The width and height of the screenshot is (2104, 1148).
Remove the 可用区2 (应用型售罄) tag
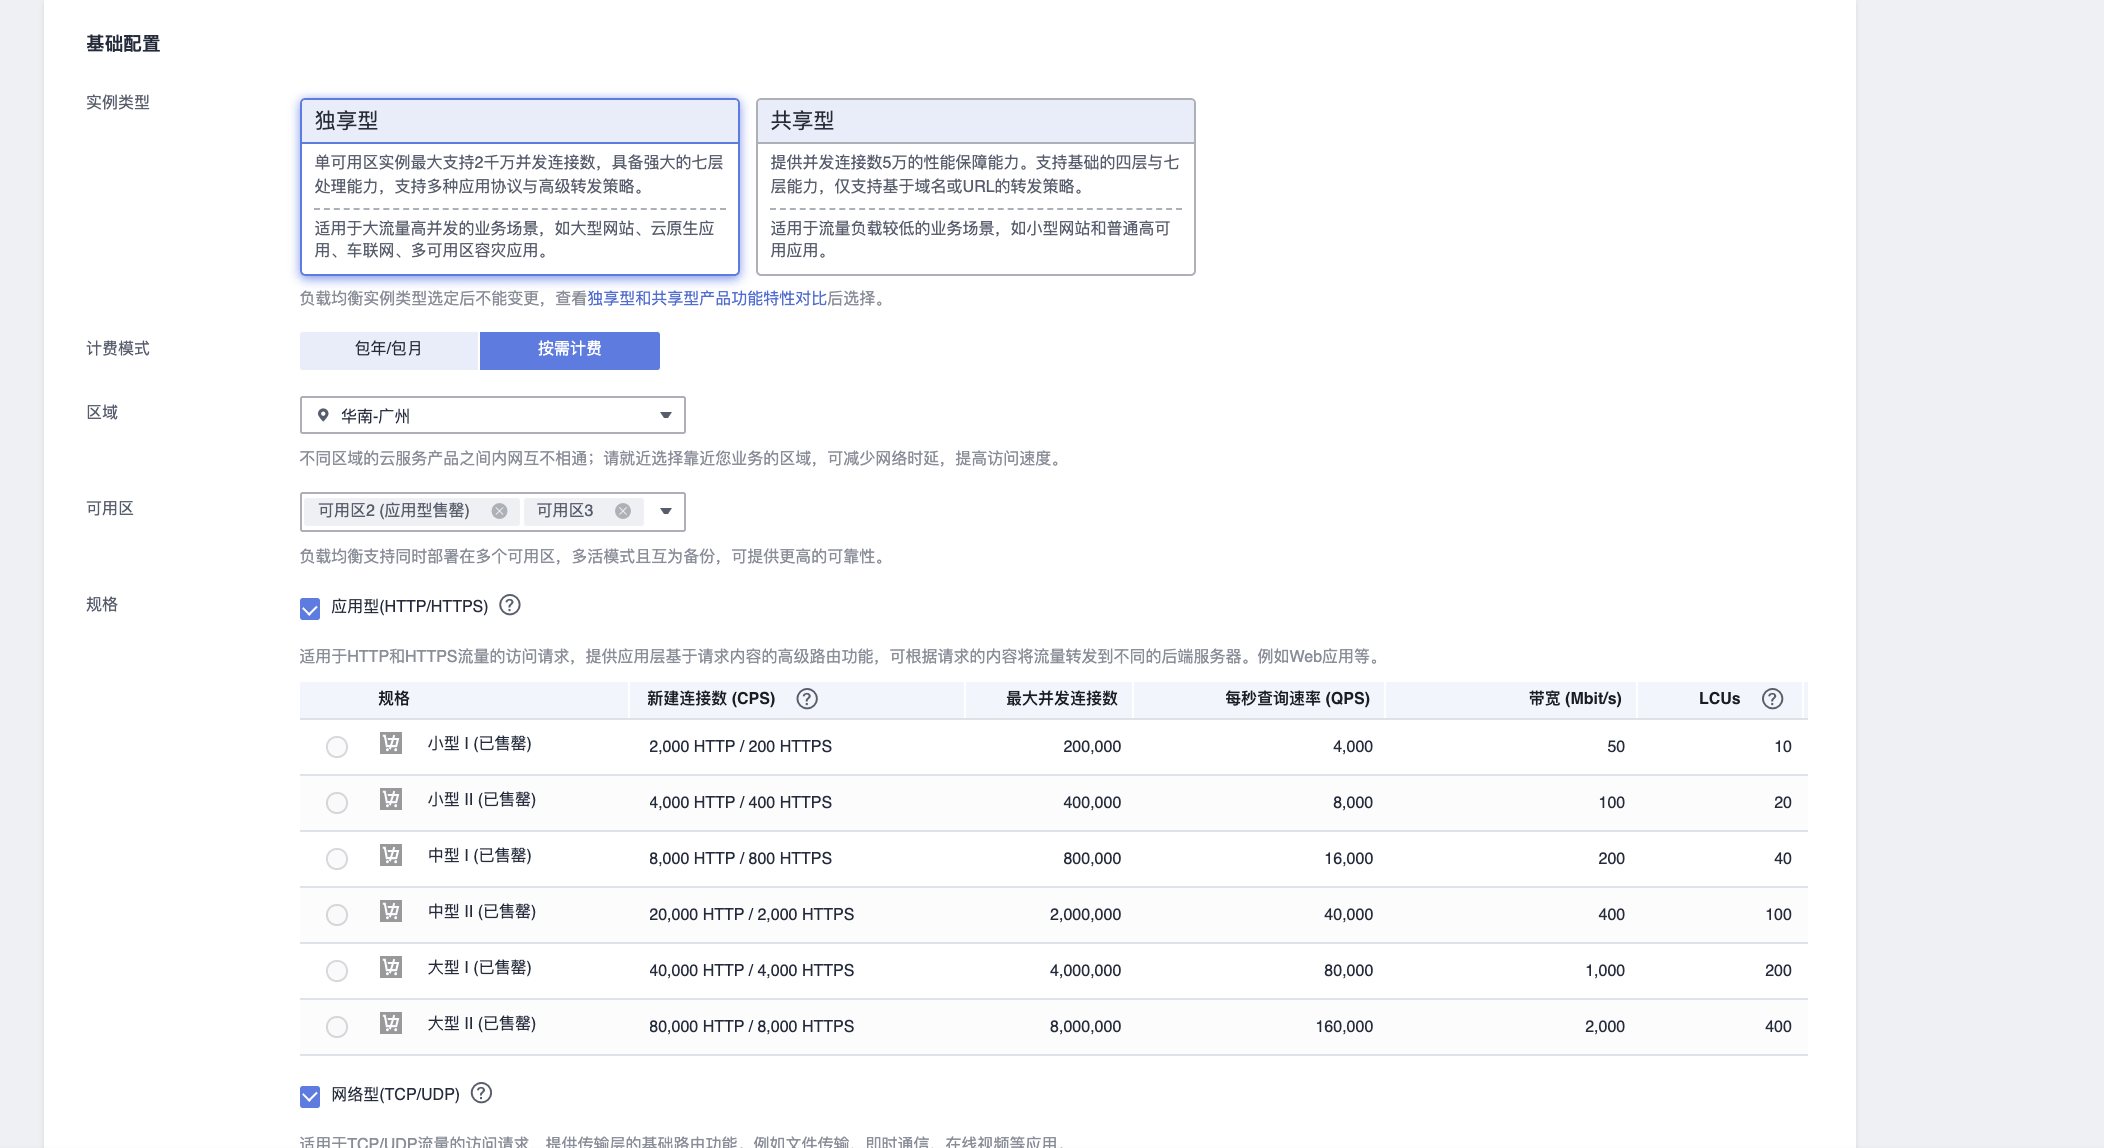pos(500,510)
